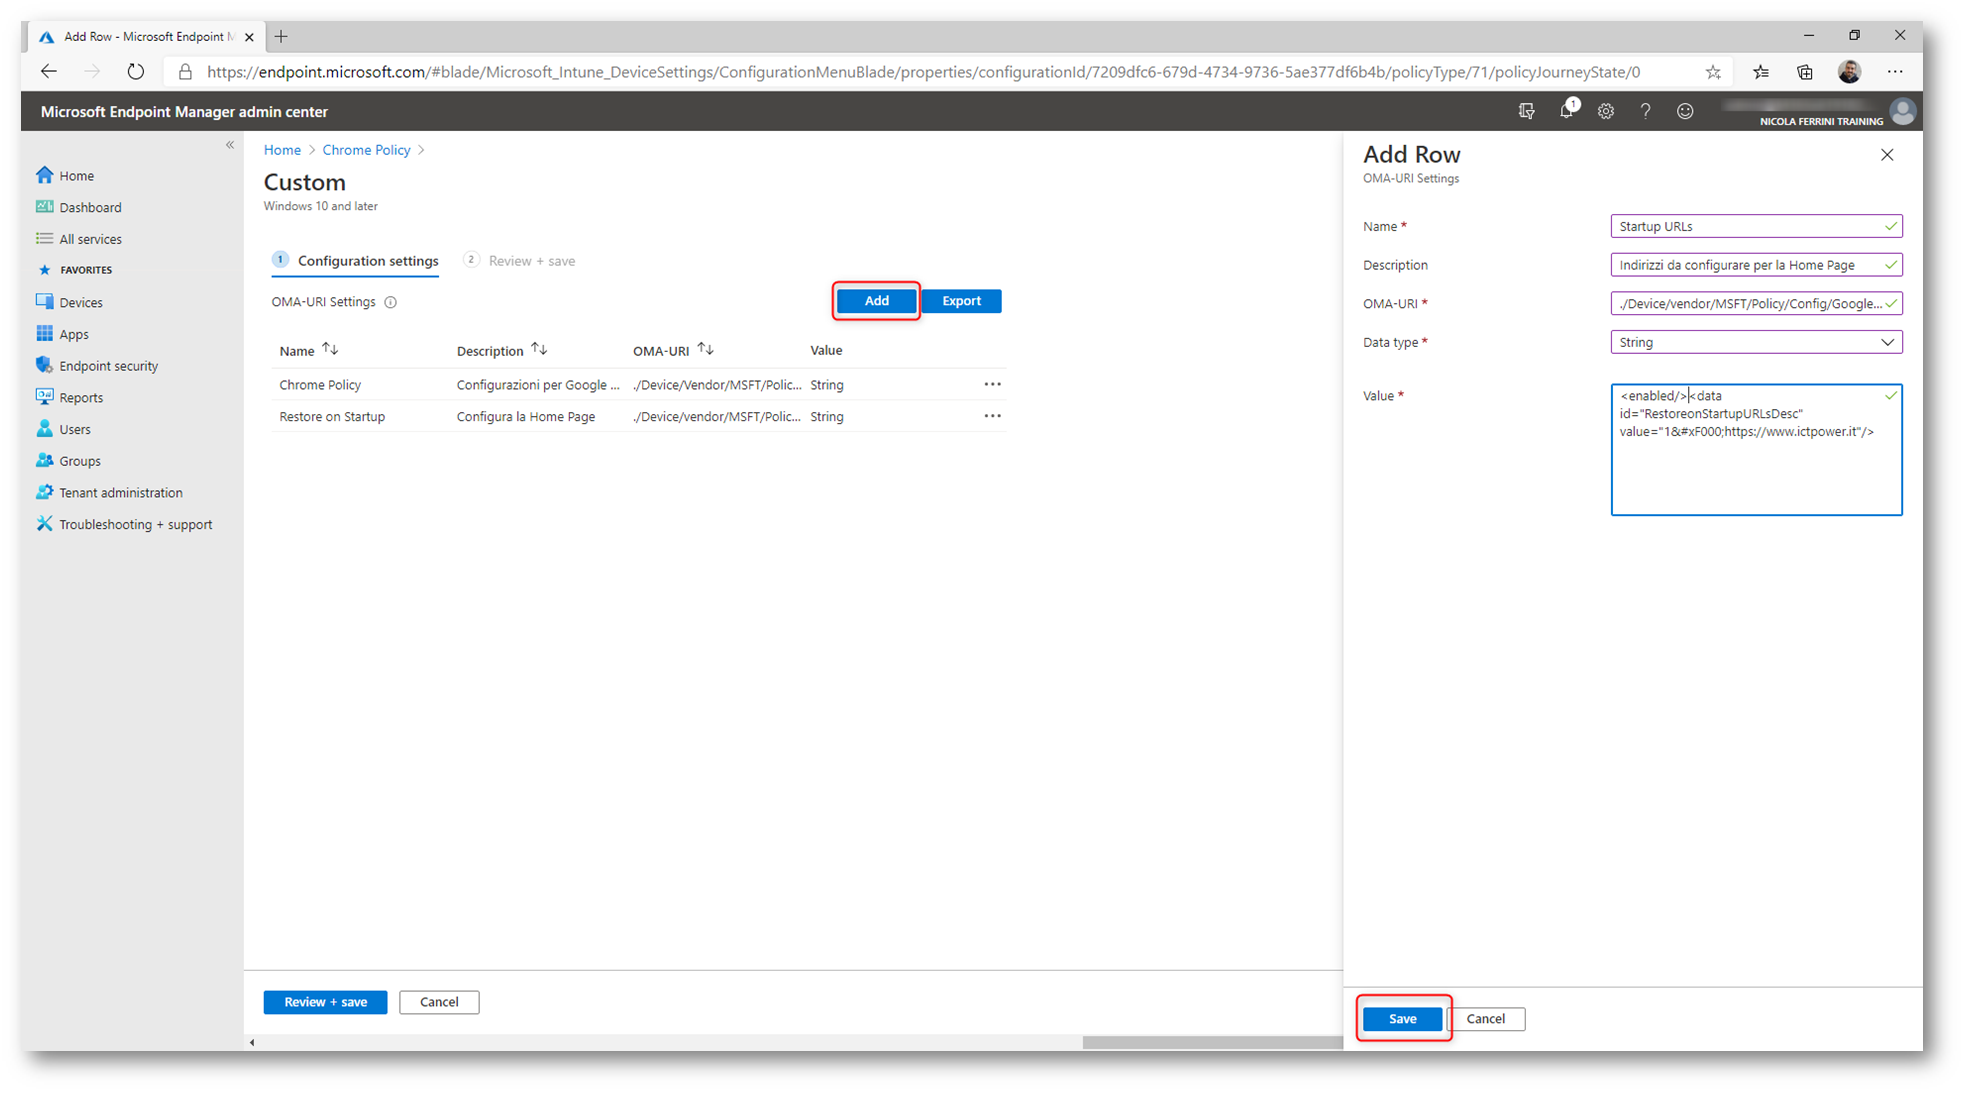The width and height of the screenshot is (1965, 1093).
Task: Go back in the browser
Action: tap(48, 72)
